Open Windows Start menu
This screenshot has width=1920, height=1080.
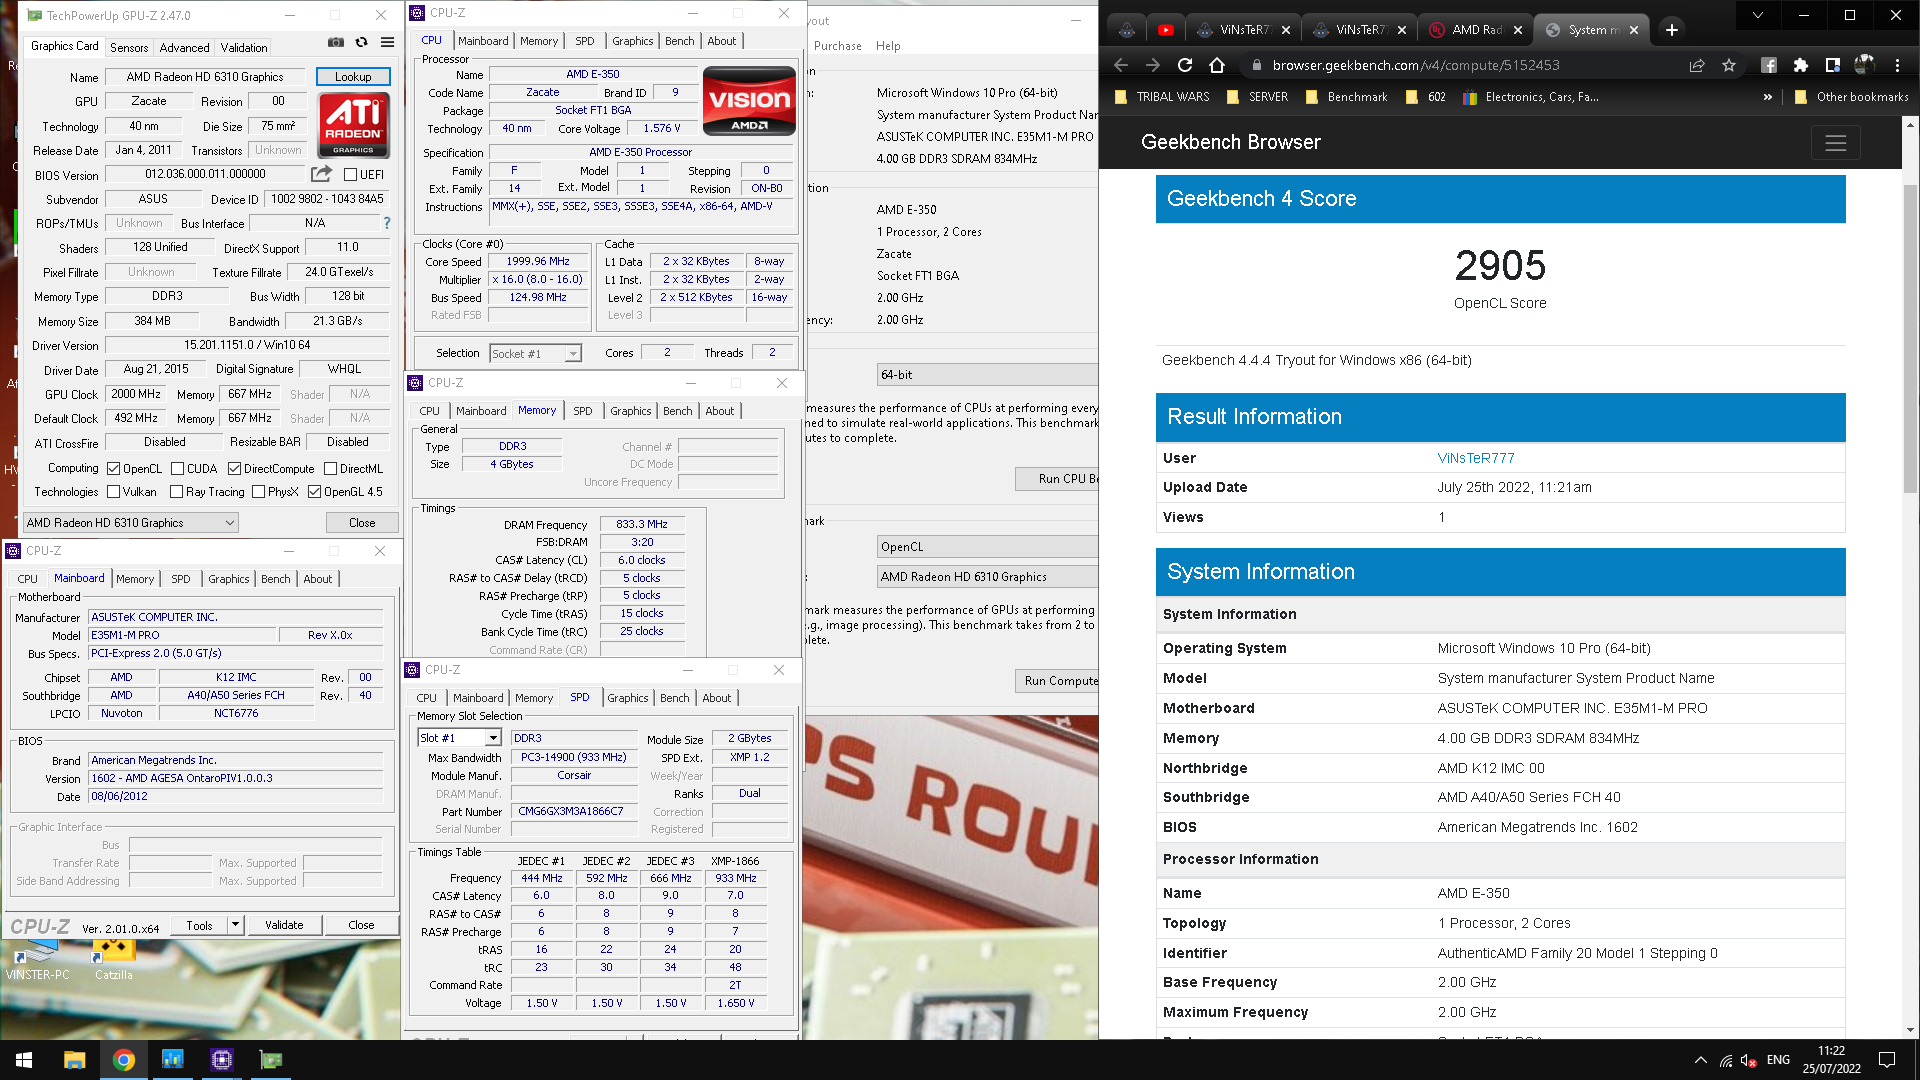pos(24,1060)
